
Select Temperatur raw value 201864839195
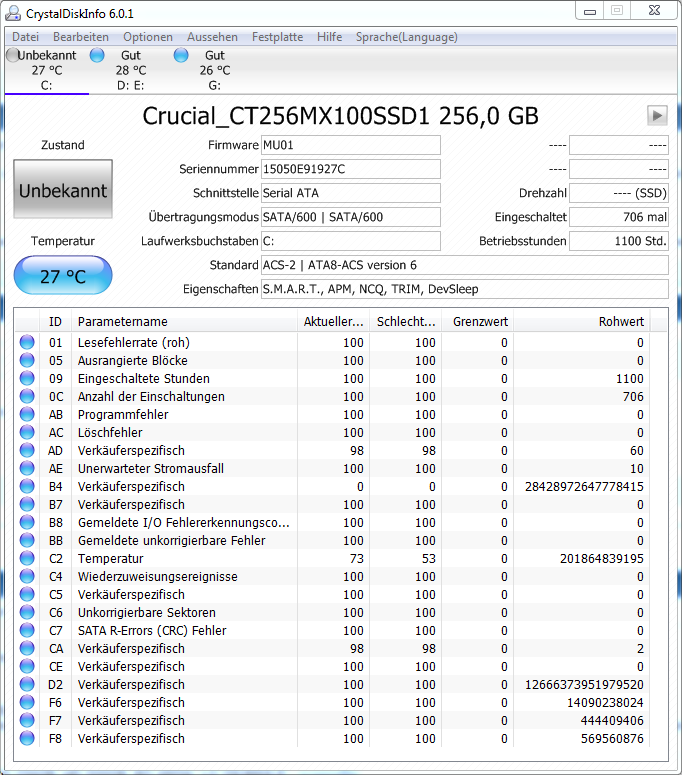(x=601, y=559)
